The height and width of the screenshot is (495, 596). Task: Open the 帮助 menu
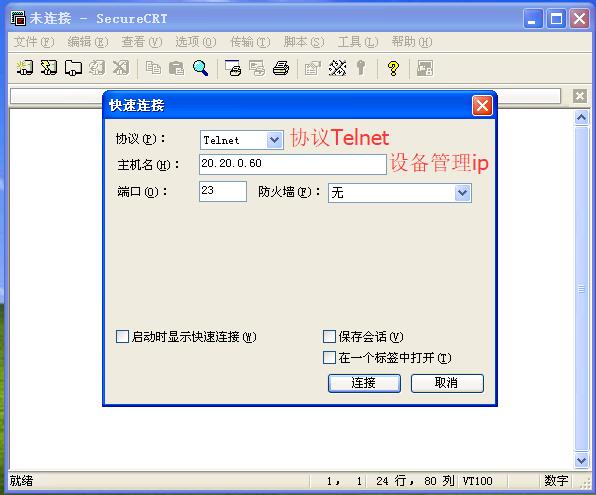pyautogui.click(x=412, y=41)
